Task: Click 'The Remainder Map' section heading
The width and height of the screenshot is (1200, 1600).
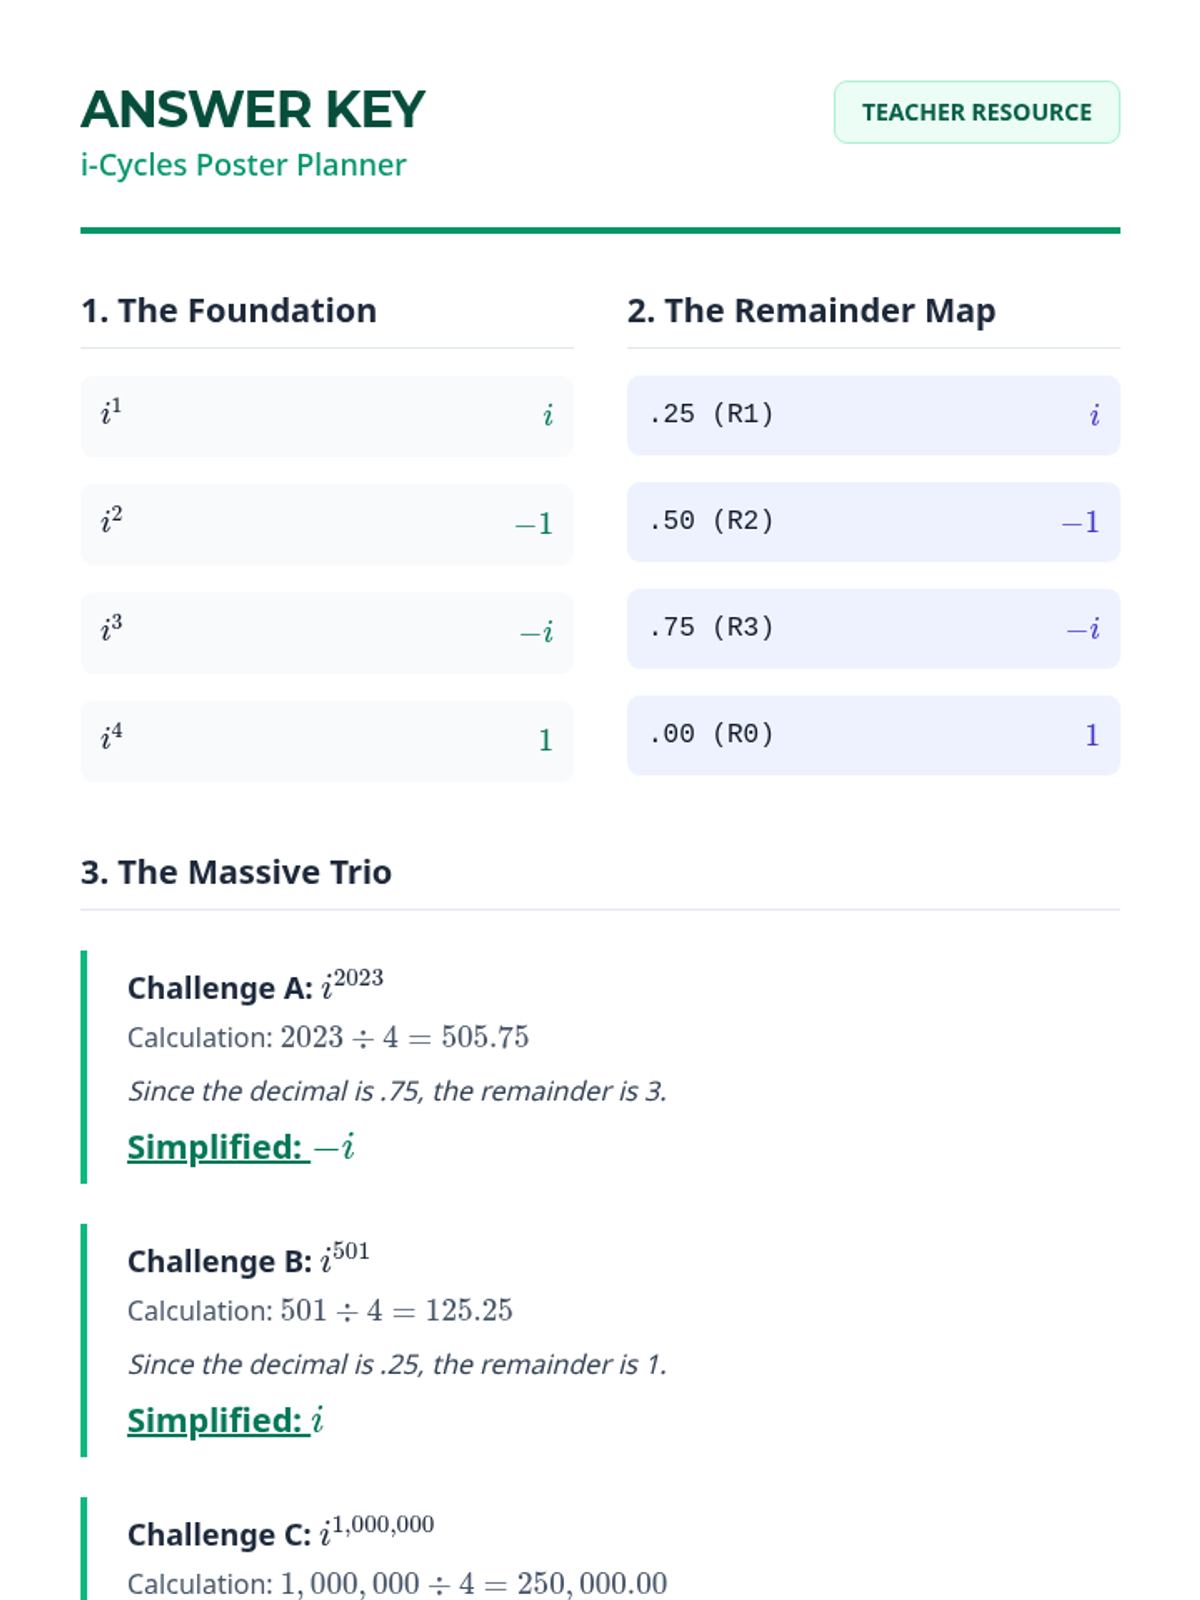Action: coord(811,311)
